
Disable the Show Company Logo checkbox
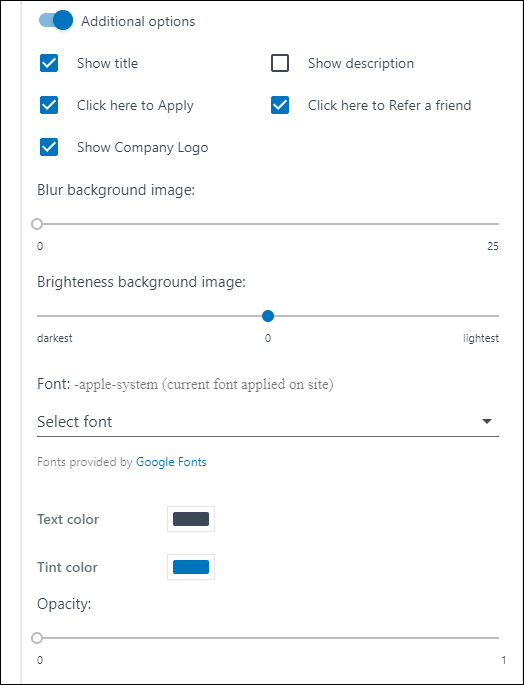(x=49, y=147)
